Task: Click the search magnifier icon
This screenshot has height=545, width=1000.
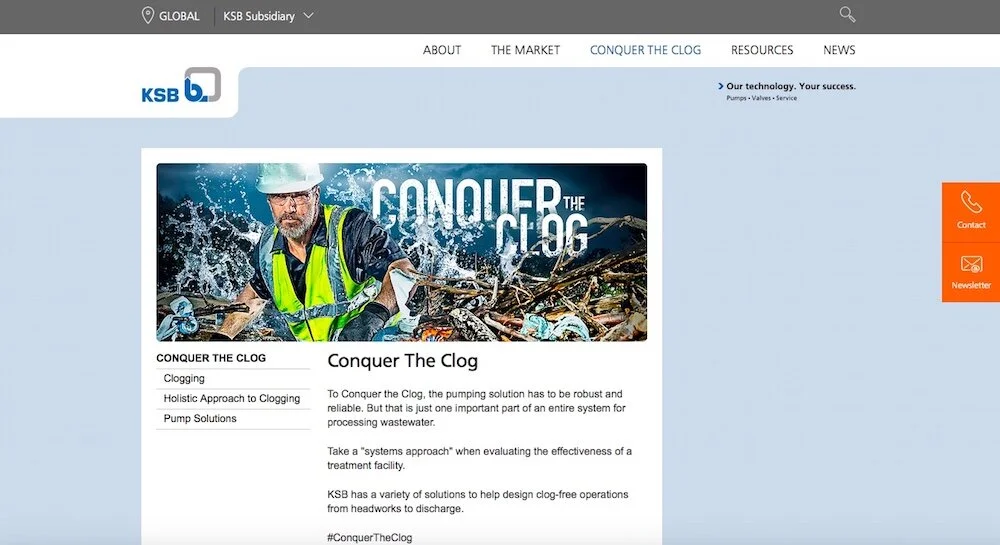Action: click(847, 15)
